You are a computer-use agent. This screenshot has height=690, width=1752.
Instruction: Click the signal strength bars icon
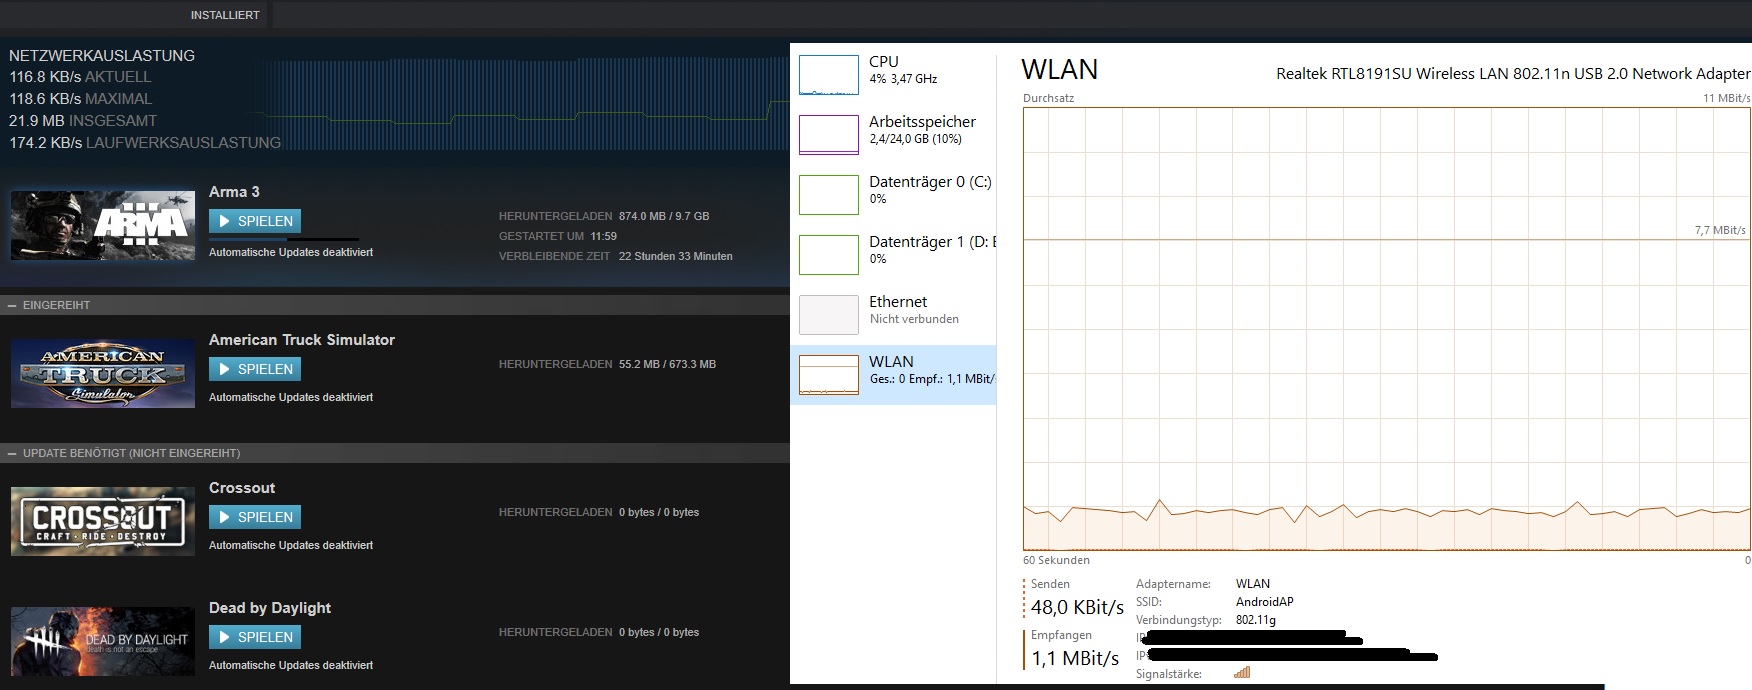(1242, 673)
